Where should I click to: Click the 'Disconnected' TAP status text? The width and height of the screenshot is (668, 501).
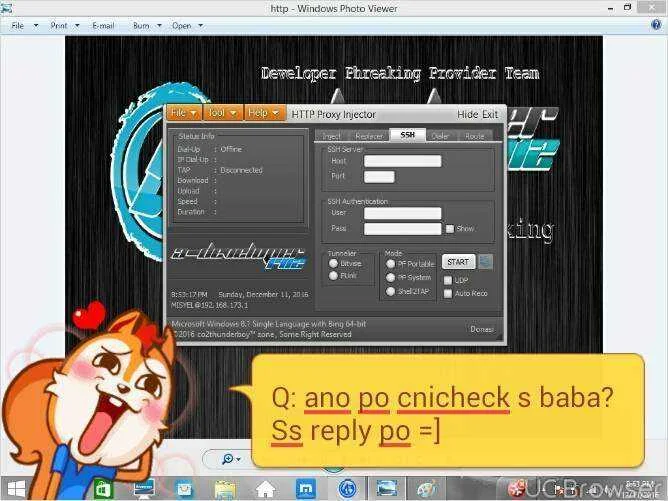[x=241, y=170]
